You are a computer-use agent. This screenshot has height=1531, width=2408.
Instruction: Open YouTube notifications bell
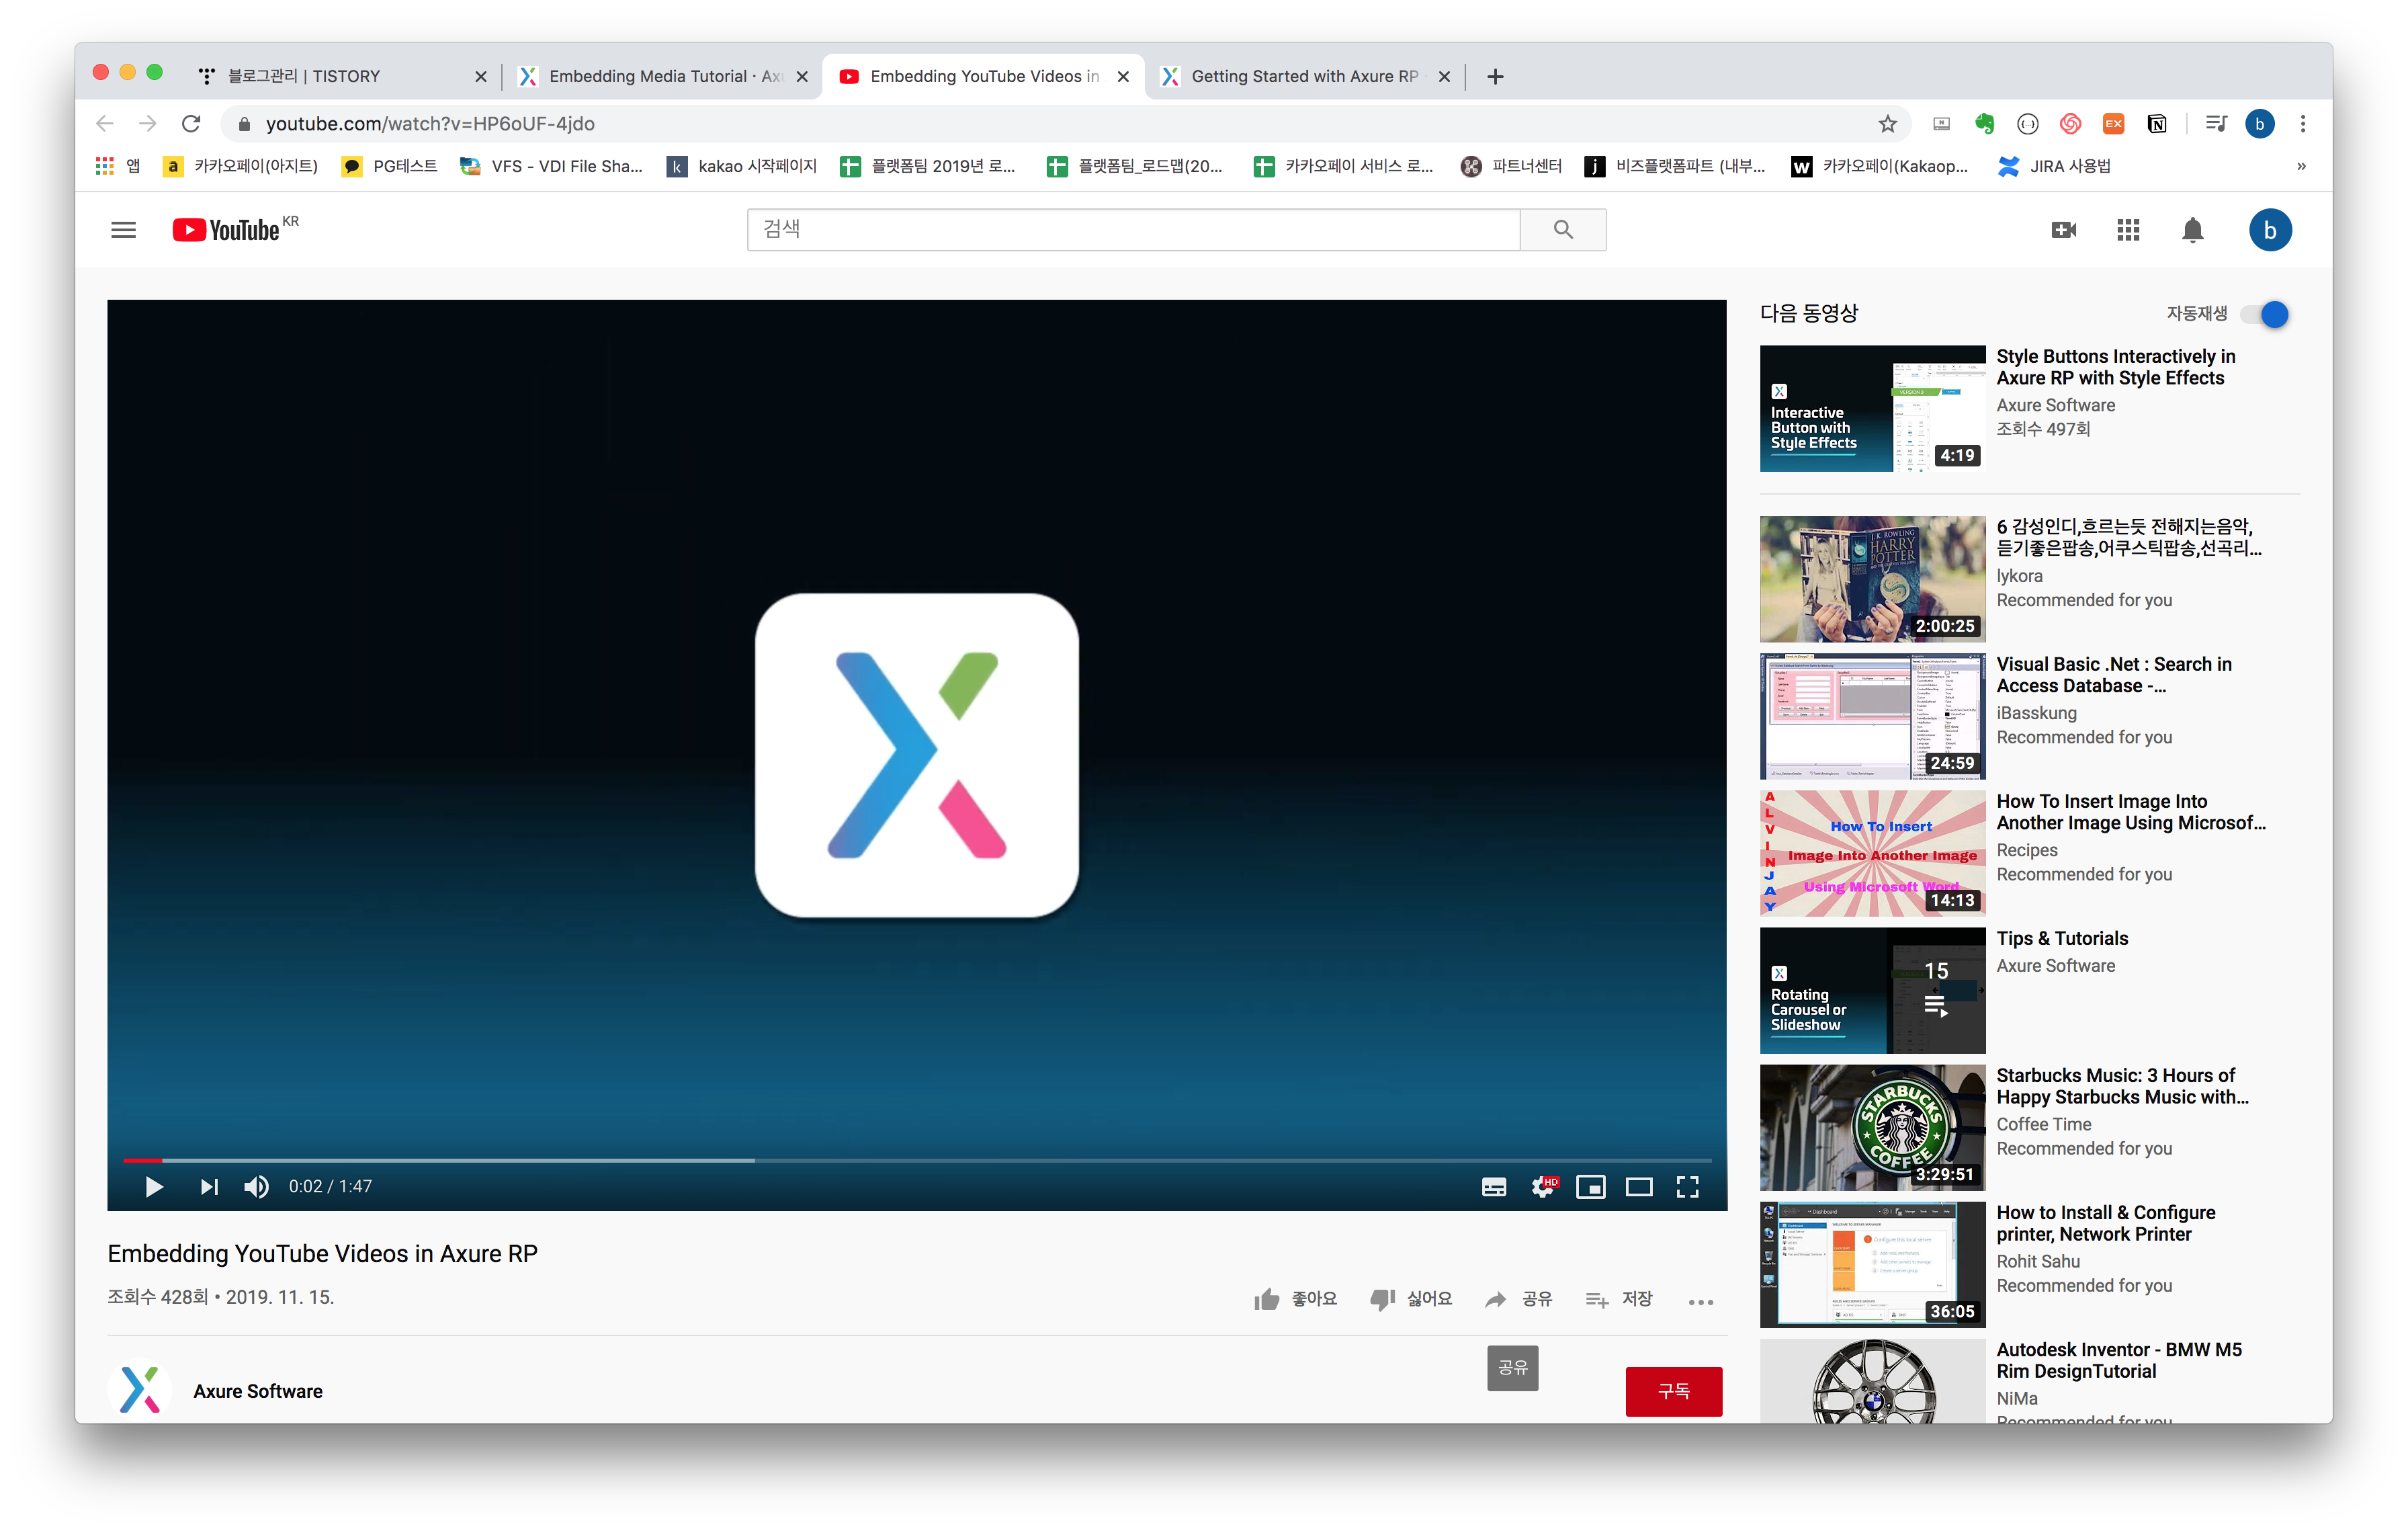[x=2192, y=230]
